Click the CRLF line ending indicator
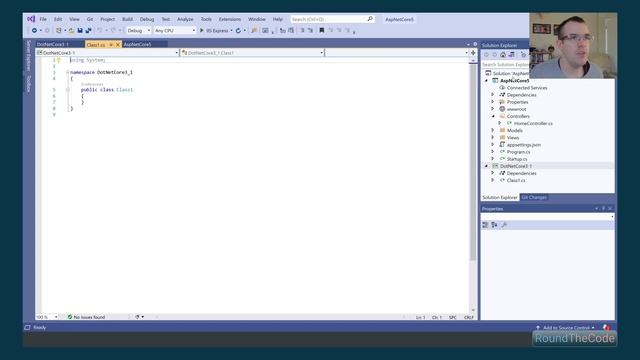The image size is (640, 360). coord(469,317)
